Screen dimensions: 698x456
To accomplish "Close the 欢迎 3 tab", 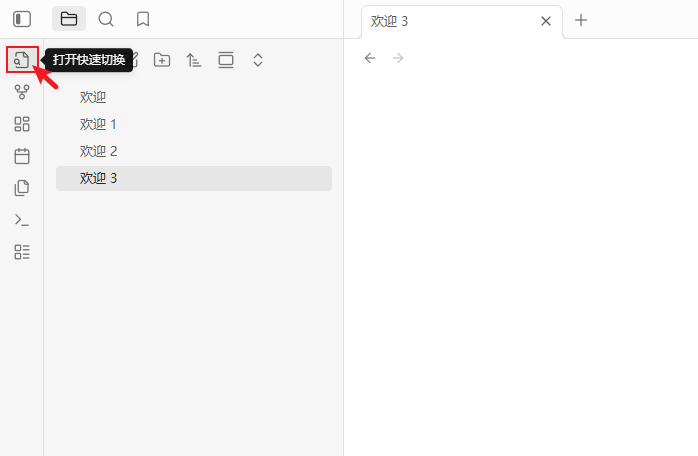I will pyautogui.click(x=546, y=21).
